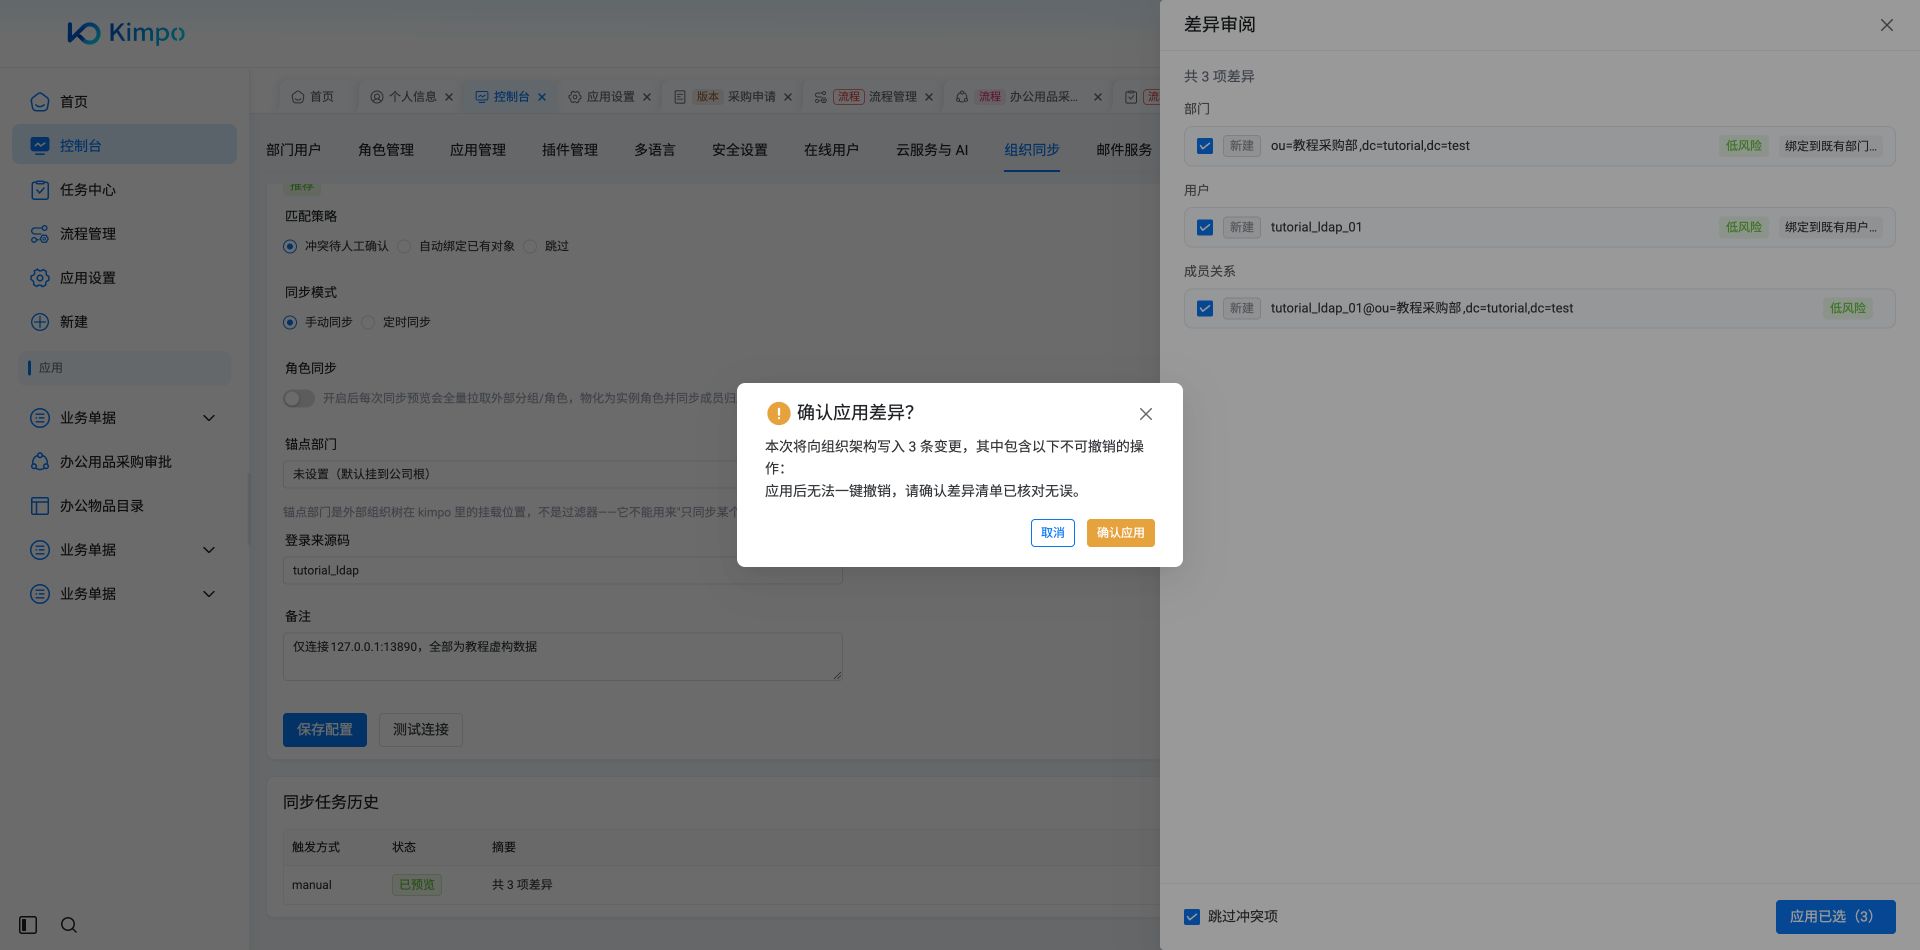Open the 锚点部门 select box
Screen dimensions: 1920x950
tap(562, 474)
